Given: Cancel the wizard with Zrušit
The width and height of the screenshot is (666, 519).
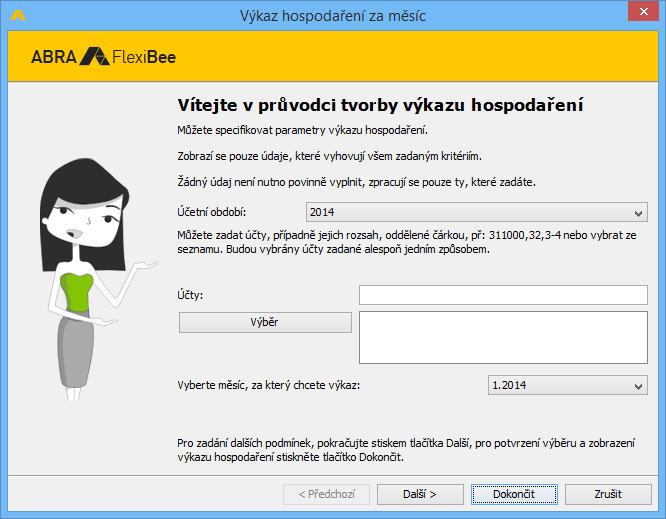Looking at the screenshot, I should [x=608, y=494].
